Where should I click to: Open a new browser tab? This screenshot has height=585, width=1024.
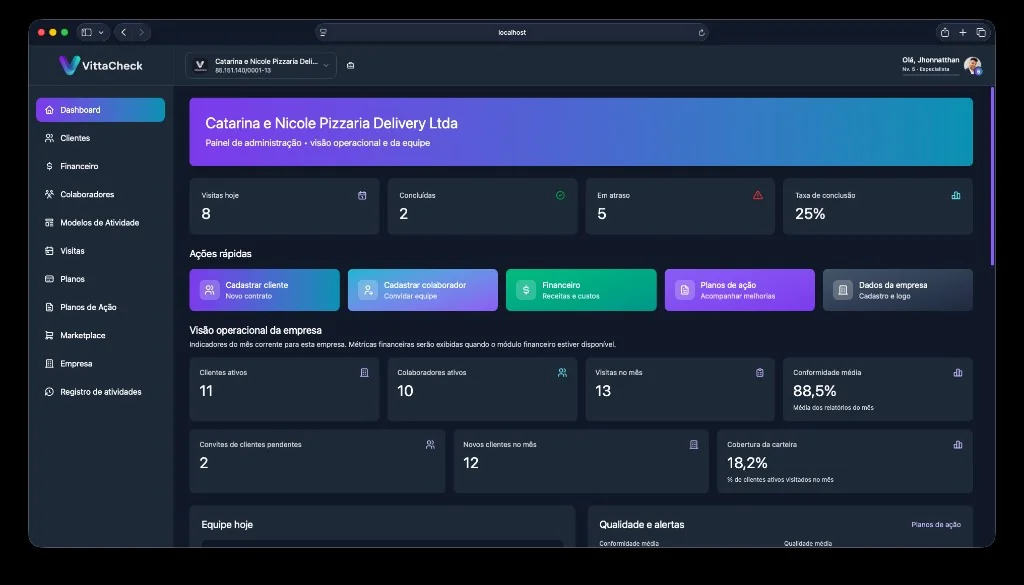click(963, 33)
